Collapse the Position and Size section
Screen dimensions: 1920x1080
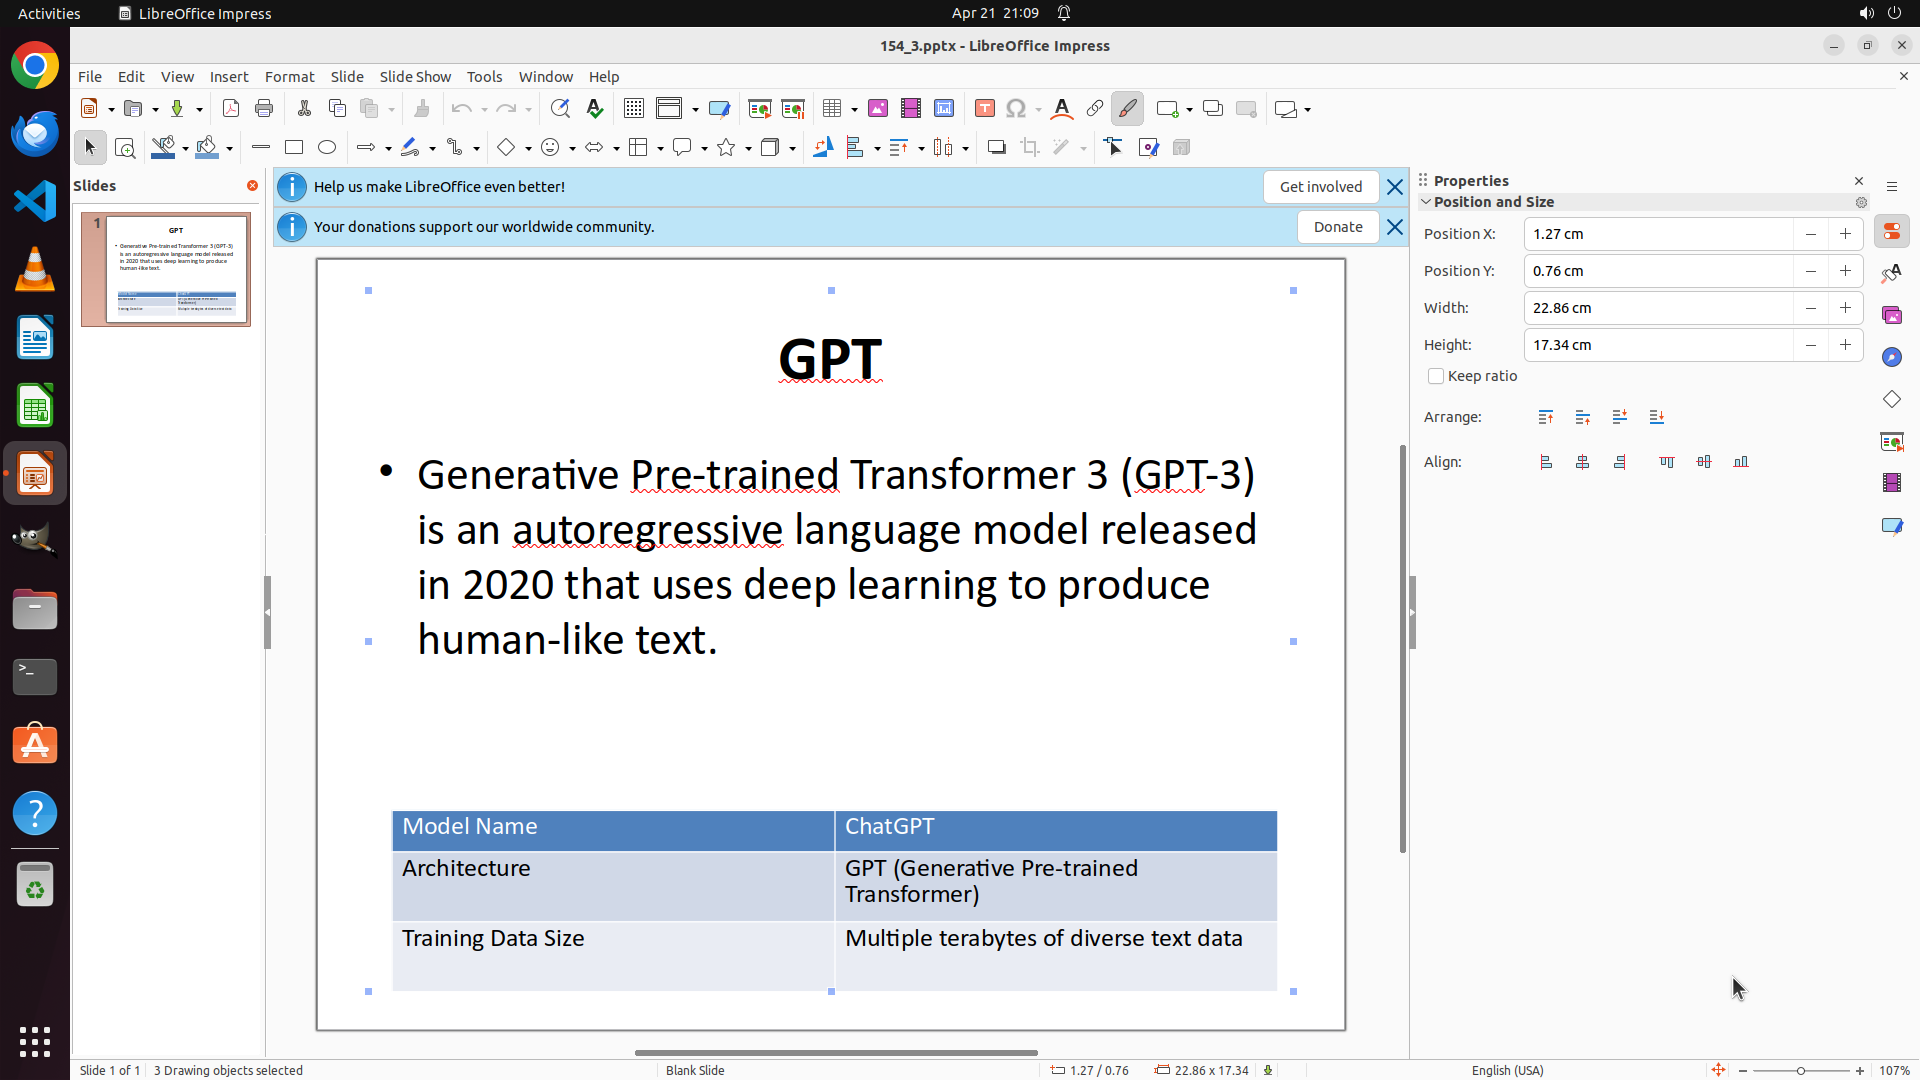[1427, 202]
